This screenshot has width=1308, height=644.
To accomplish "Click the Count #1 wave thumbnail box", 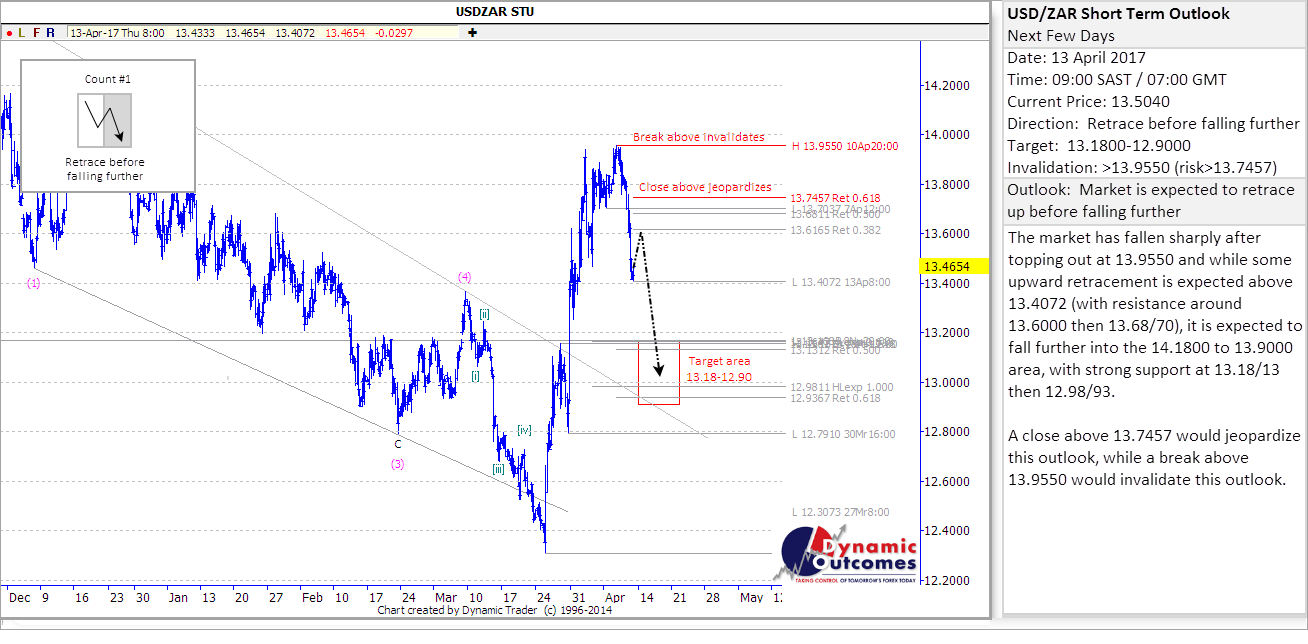I will click(x=104, y=120).
